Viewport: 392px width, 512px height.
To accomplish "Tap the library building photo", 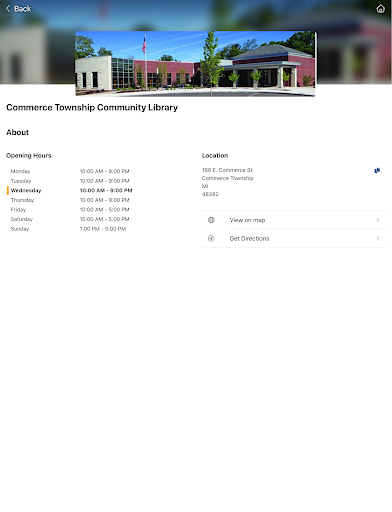I will pyautogui.click(x=195, y=64).
